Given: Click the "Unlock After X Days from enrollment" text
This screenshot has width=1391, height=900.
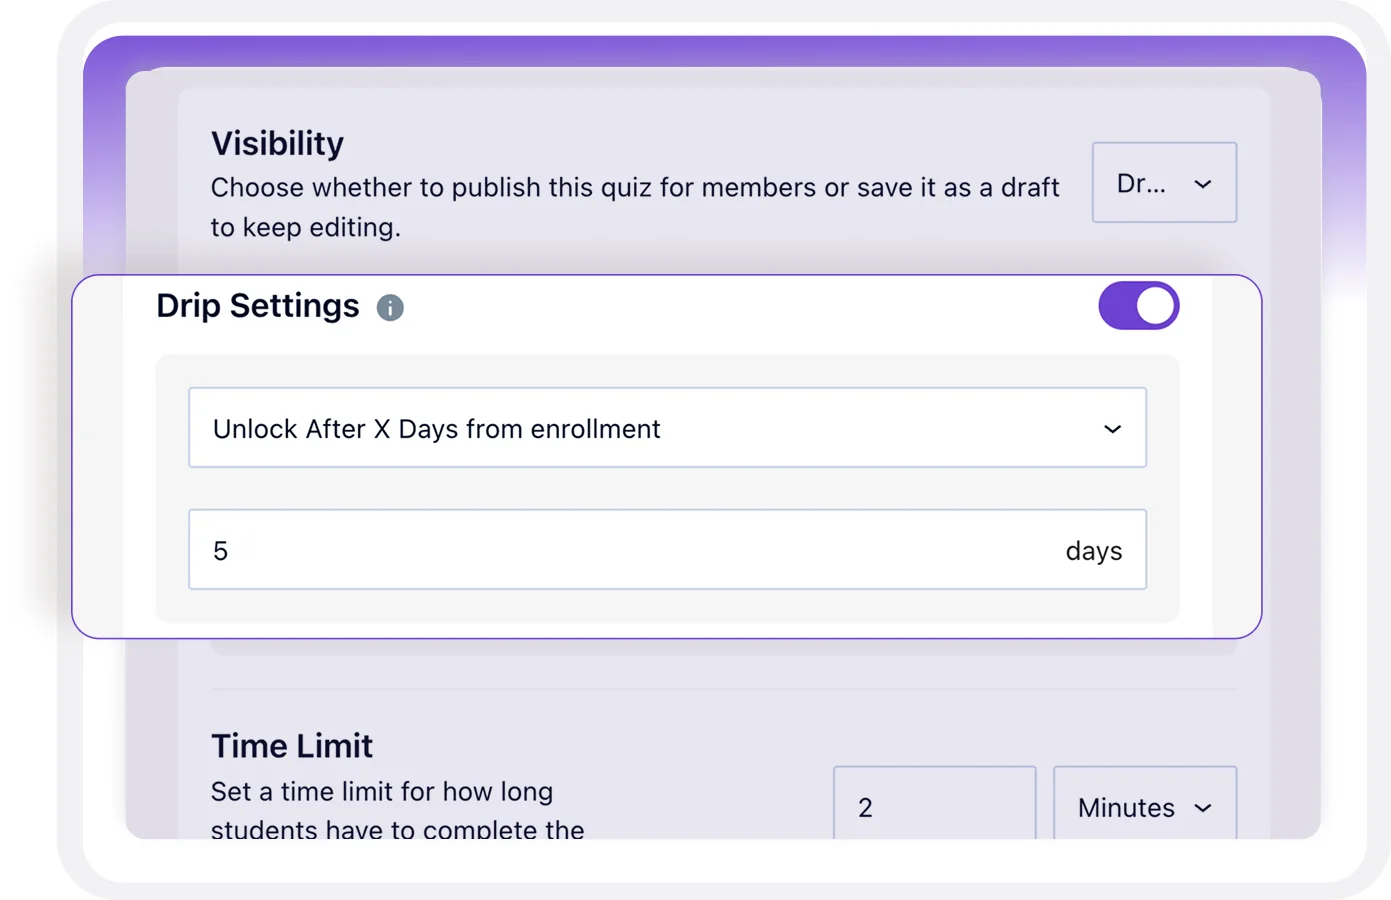Looking at the screenshot, I should pos(437,429).
